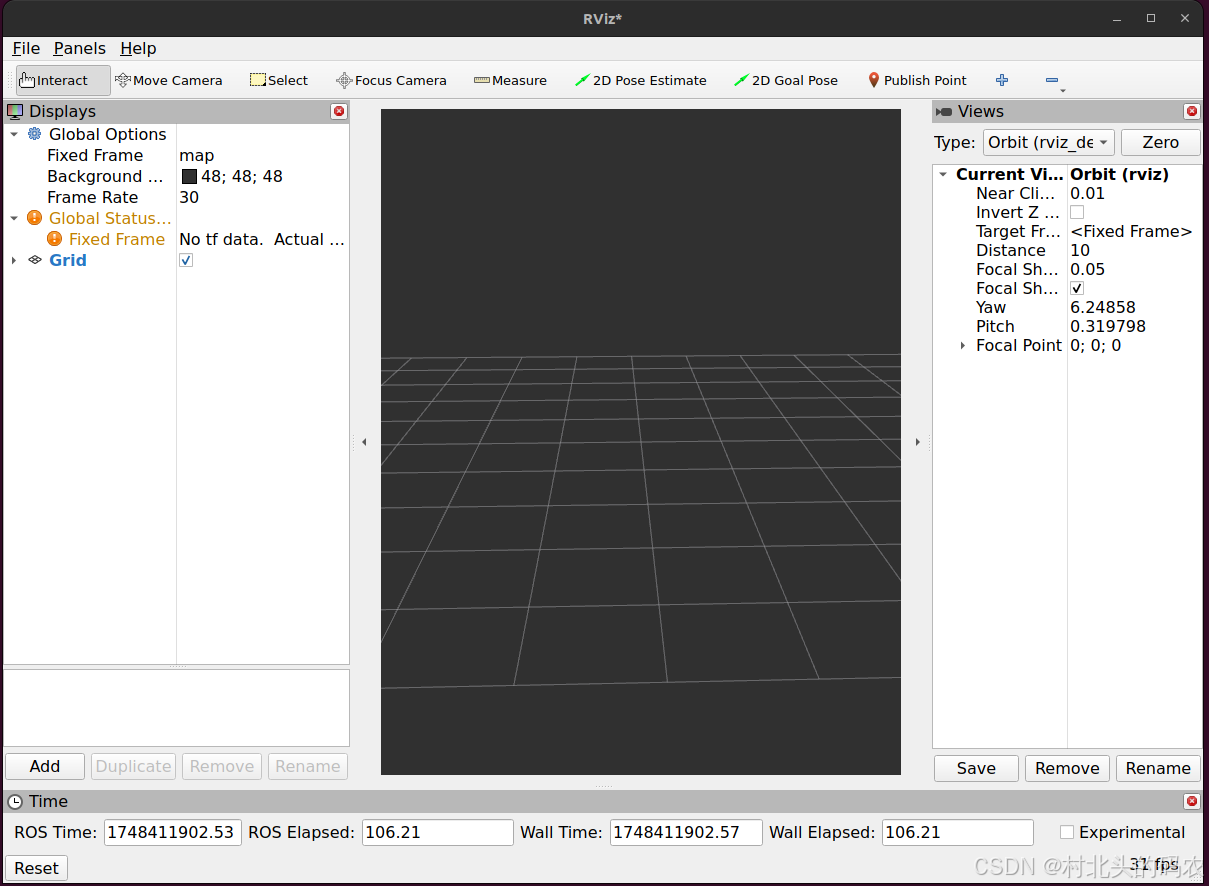
Task: Click the ROS Time field
Action: (x=172, y=832)
